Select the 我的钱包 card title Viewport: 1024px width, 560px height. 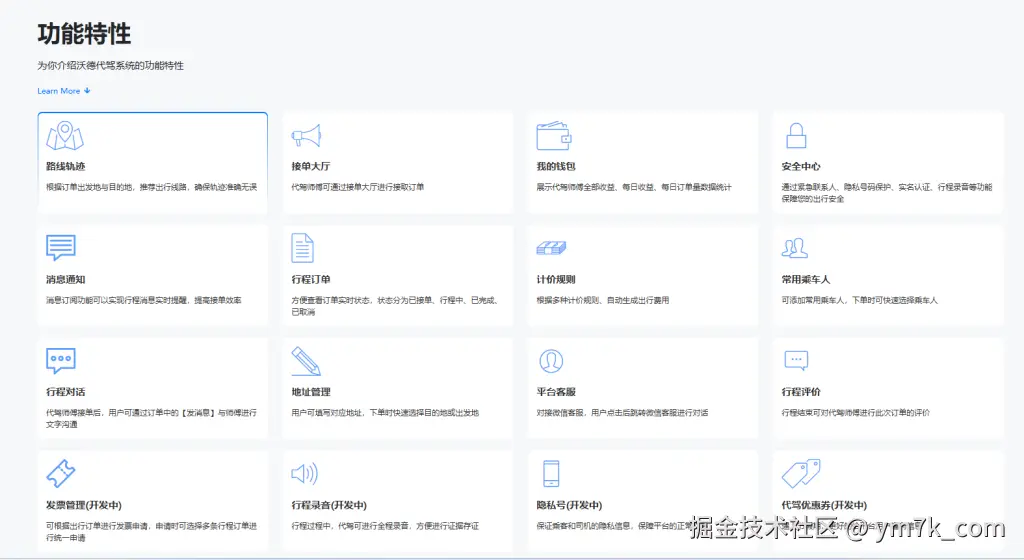pyautogui.click(x=556, y=166)
